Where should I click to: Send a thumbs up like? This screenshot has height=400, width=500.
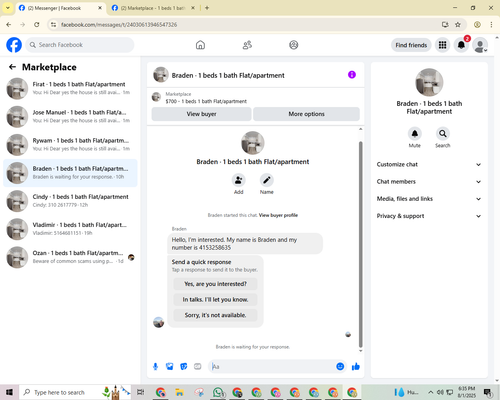coord(356,367)
